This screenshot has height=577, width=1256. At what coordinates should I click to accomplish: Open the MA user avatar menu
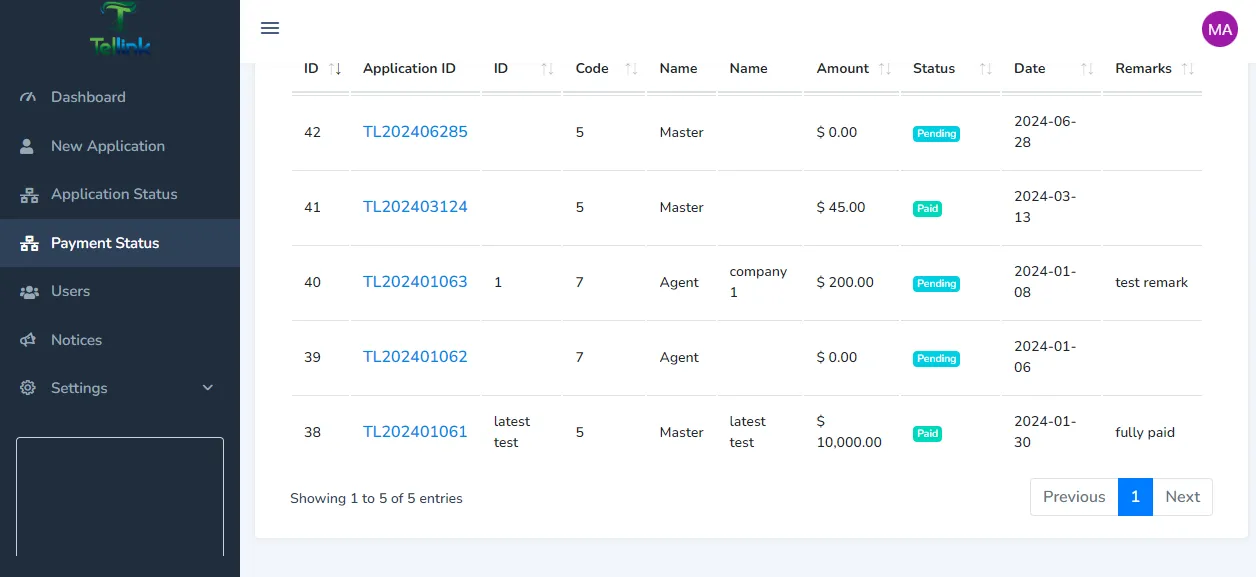click(1219, 29)
